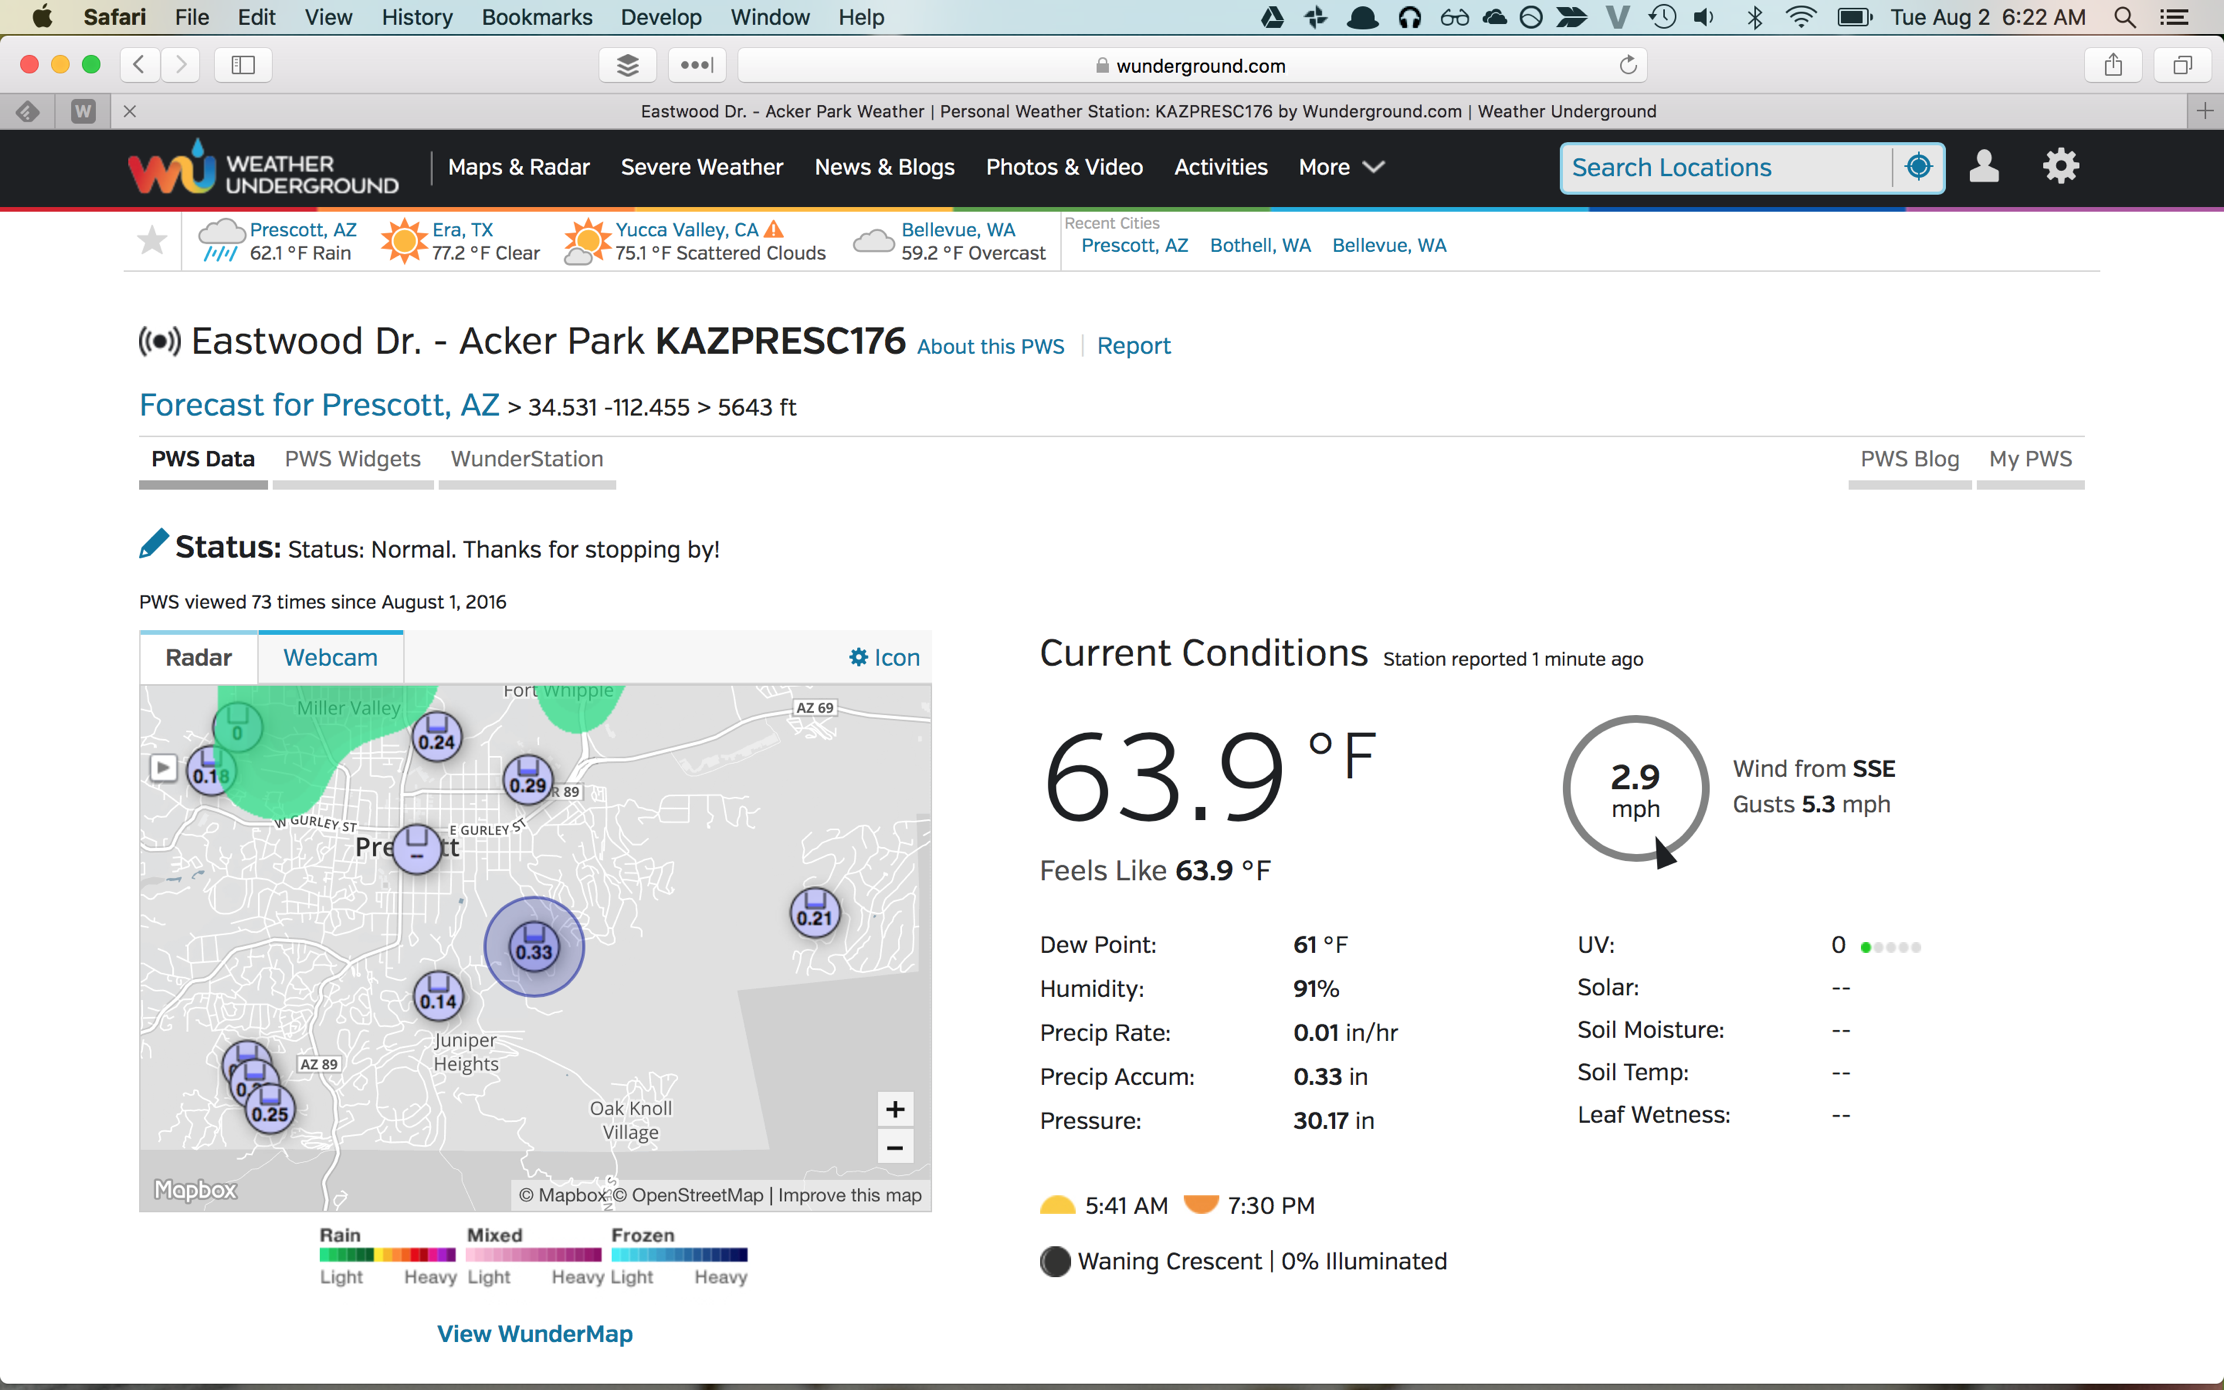Click the Mixed precipitation color scale
The image size is (2224, 1390).
(533, 1254)
